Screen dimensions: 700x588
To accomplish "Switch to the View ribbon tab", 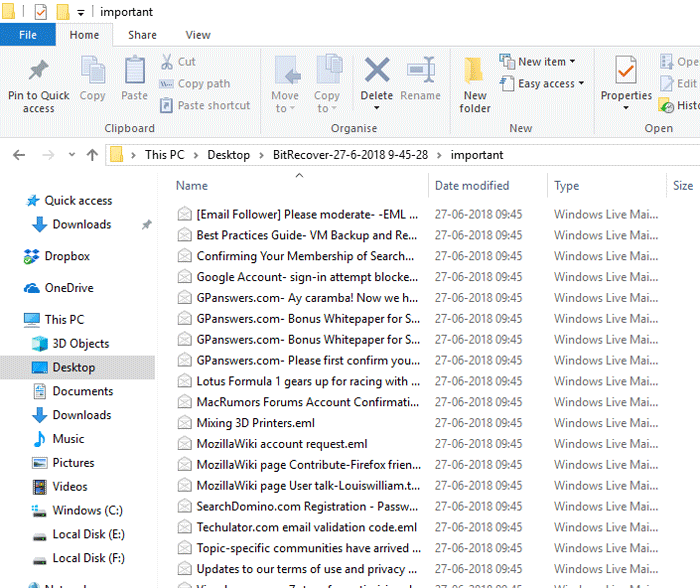I will pyautogui.click(x=198, y=35).
